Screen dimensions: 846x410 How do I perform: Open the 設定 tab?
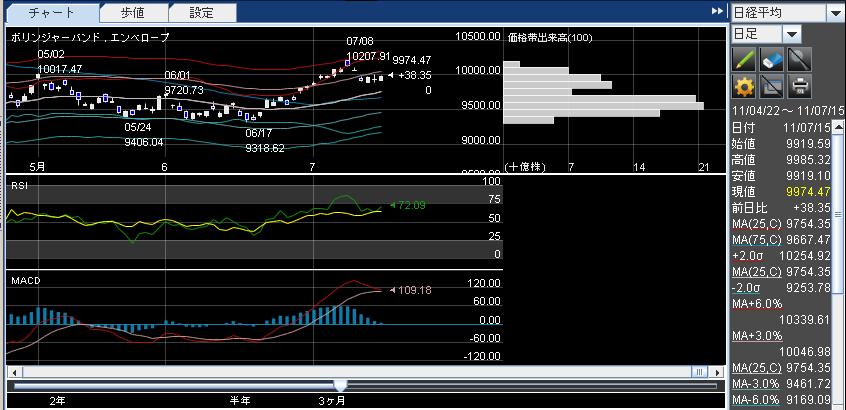[202, 13]
